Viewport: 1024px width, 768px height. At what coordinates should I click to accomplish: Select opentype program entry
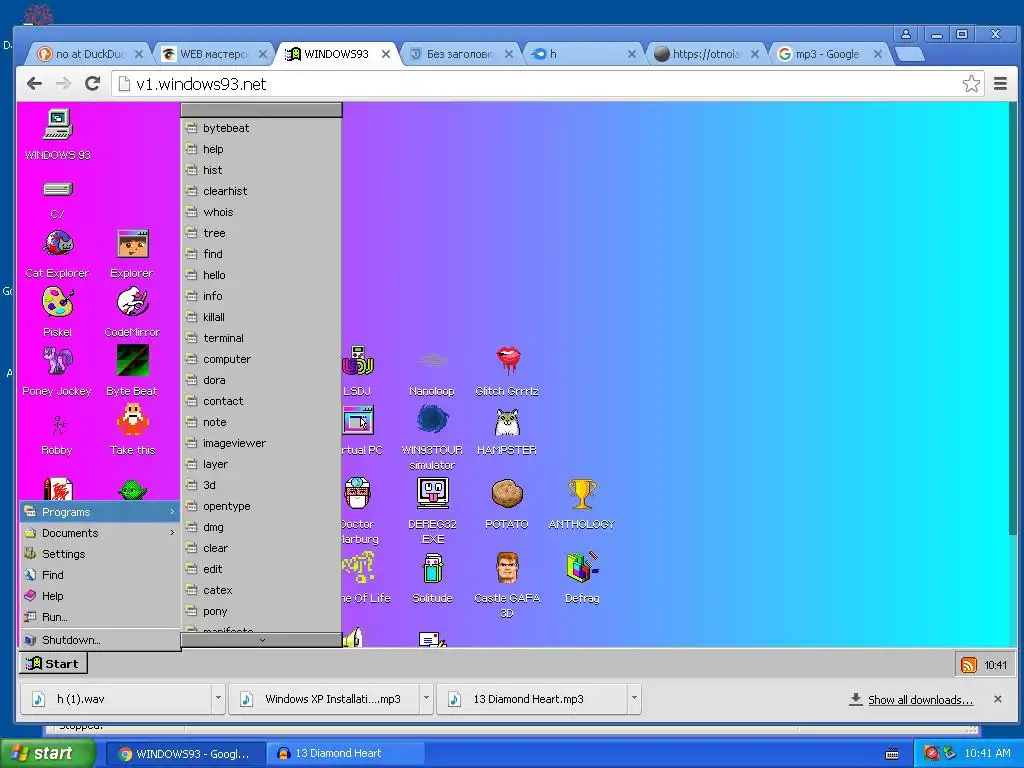261,506
